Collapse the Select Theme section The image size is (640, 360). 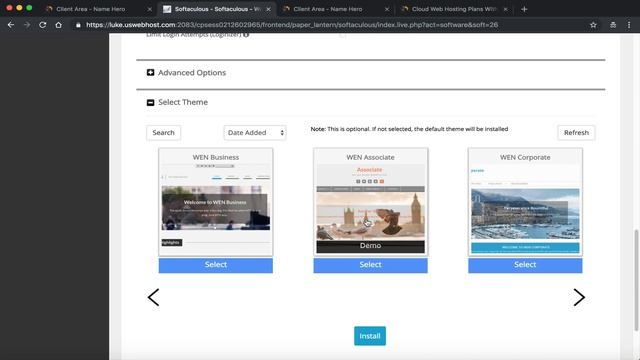(x=150, y=102)
